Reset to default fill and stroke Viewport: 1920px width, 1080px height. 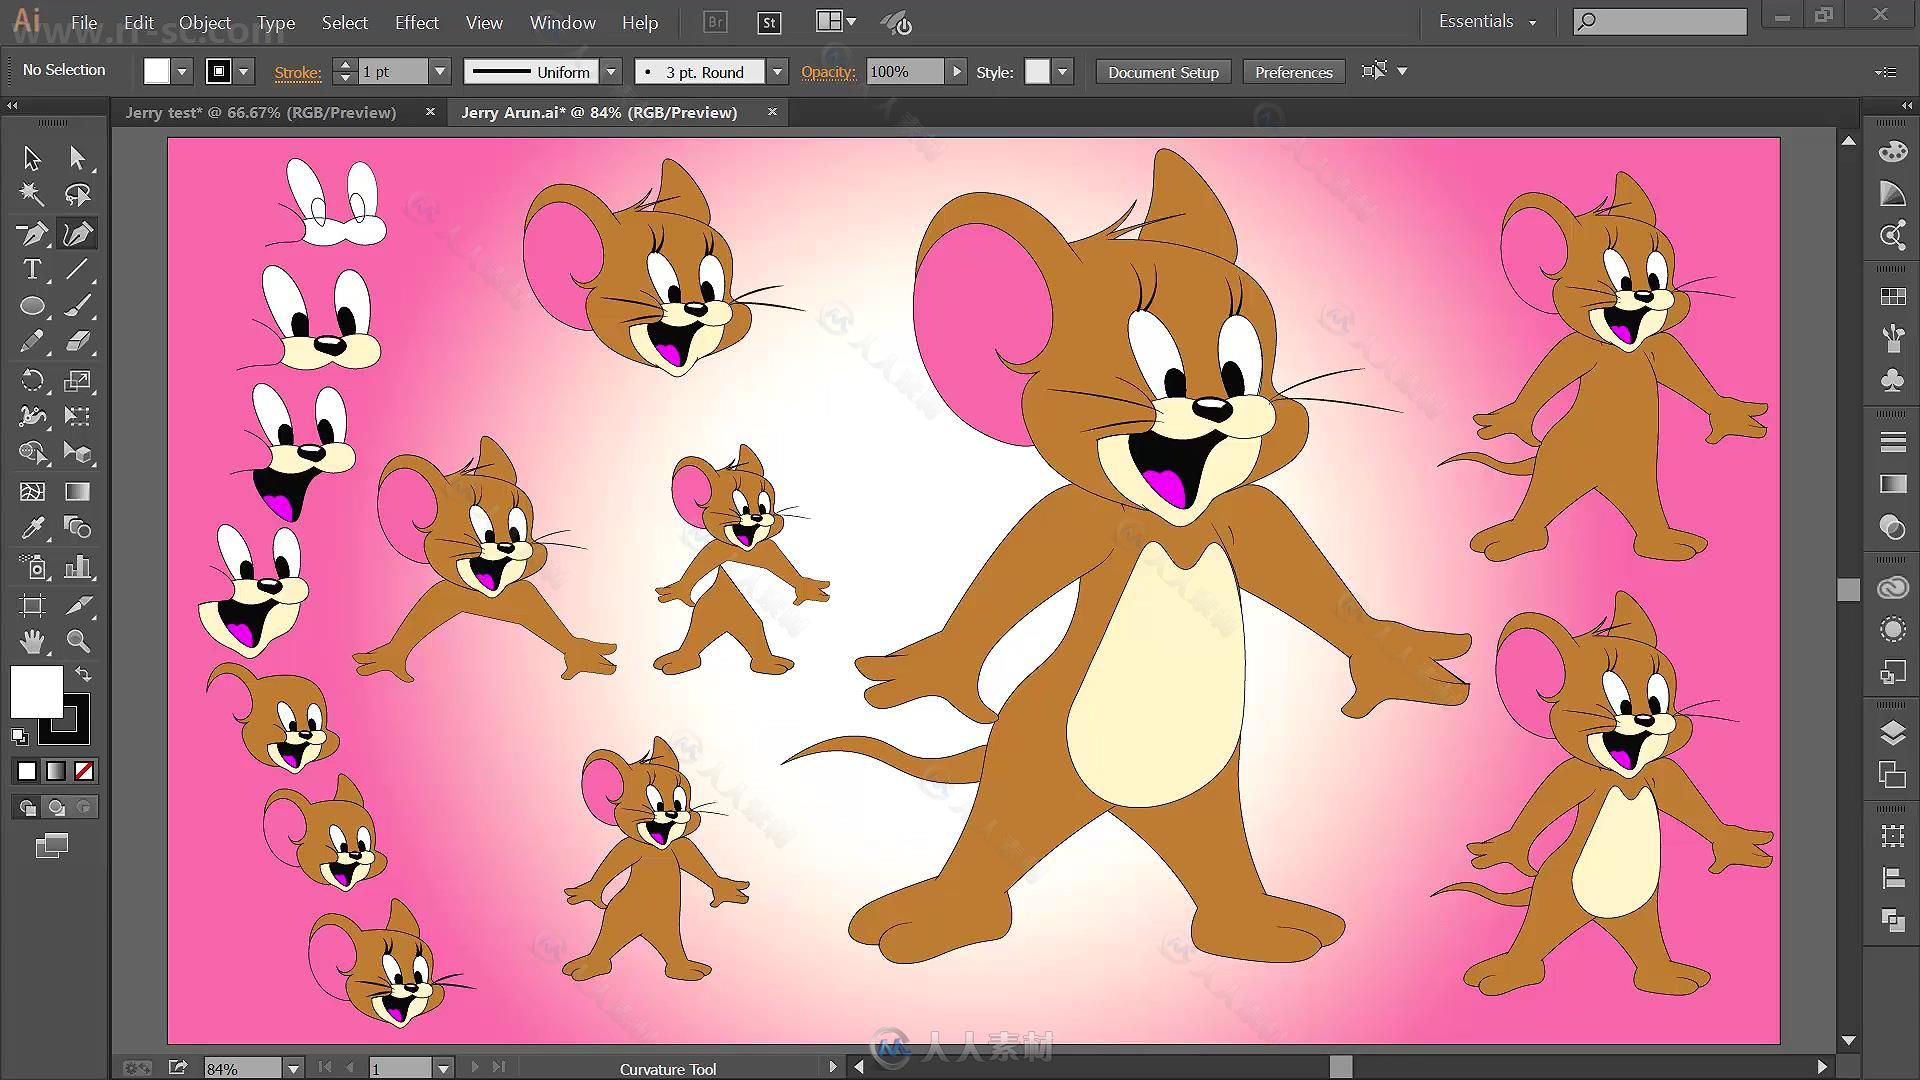[19, 737]
